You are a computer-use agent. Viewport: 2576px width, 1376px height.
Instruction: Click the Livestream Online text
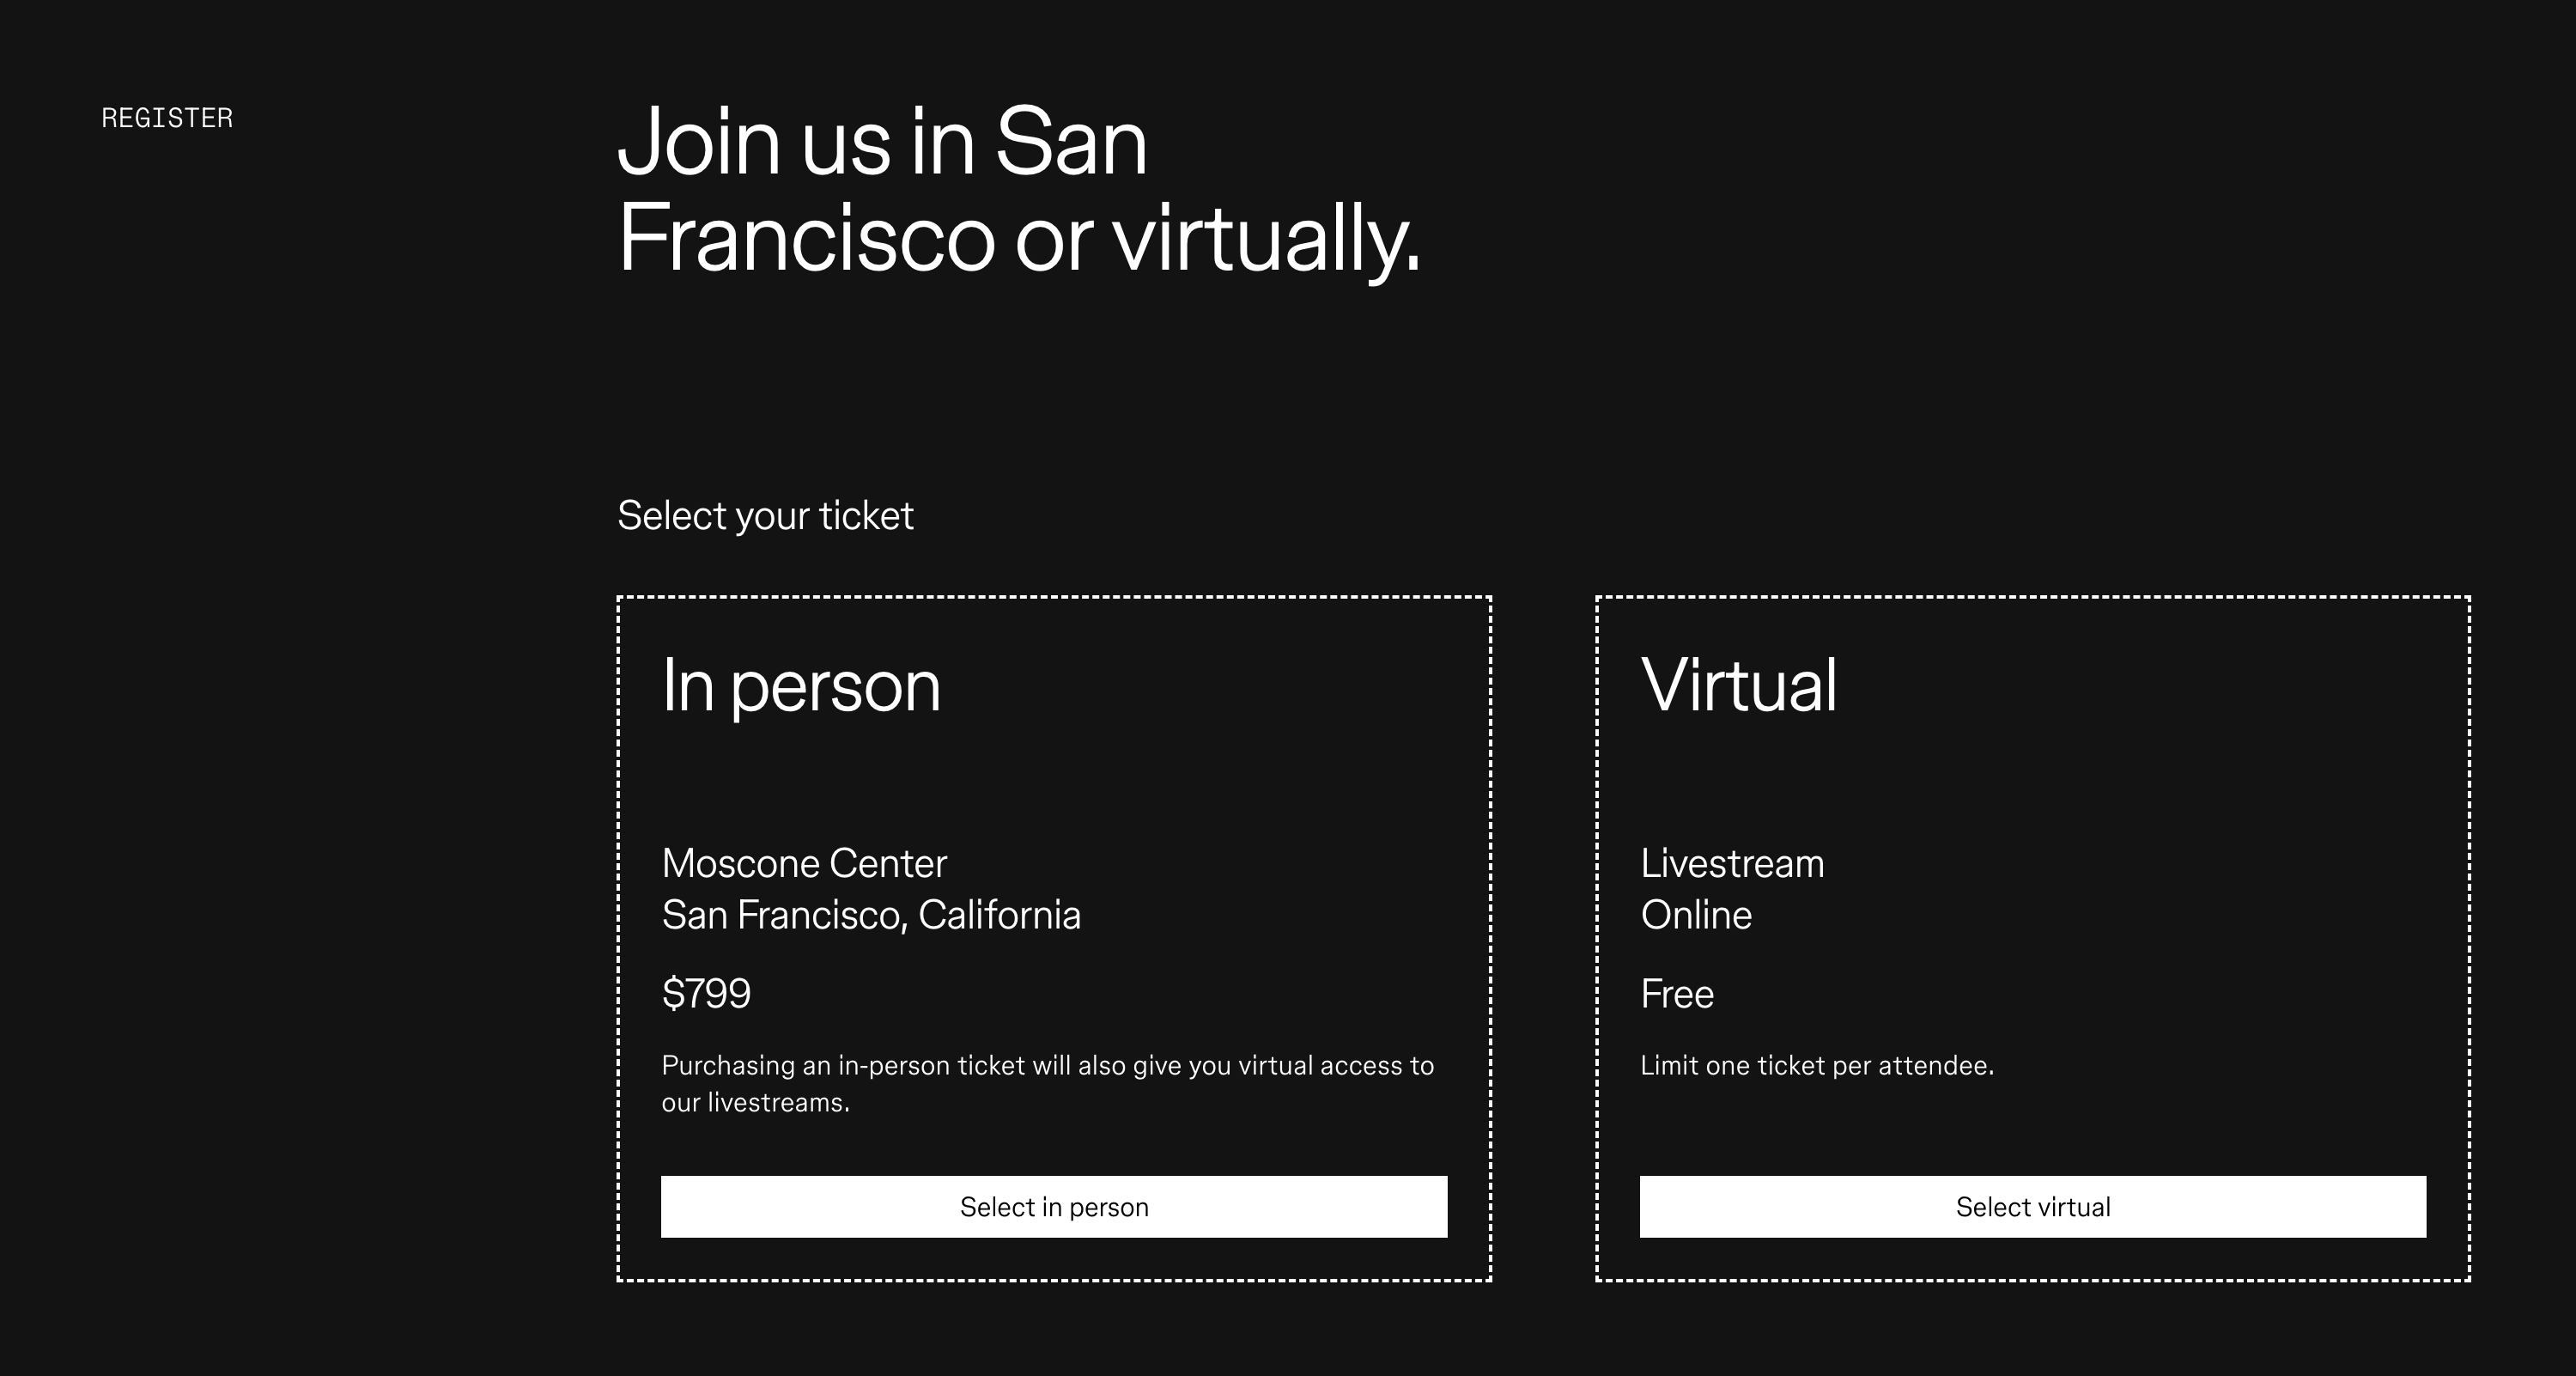click(x=1732, y=888)
